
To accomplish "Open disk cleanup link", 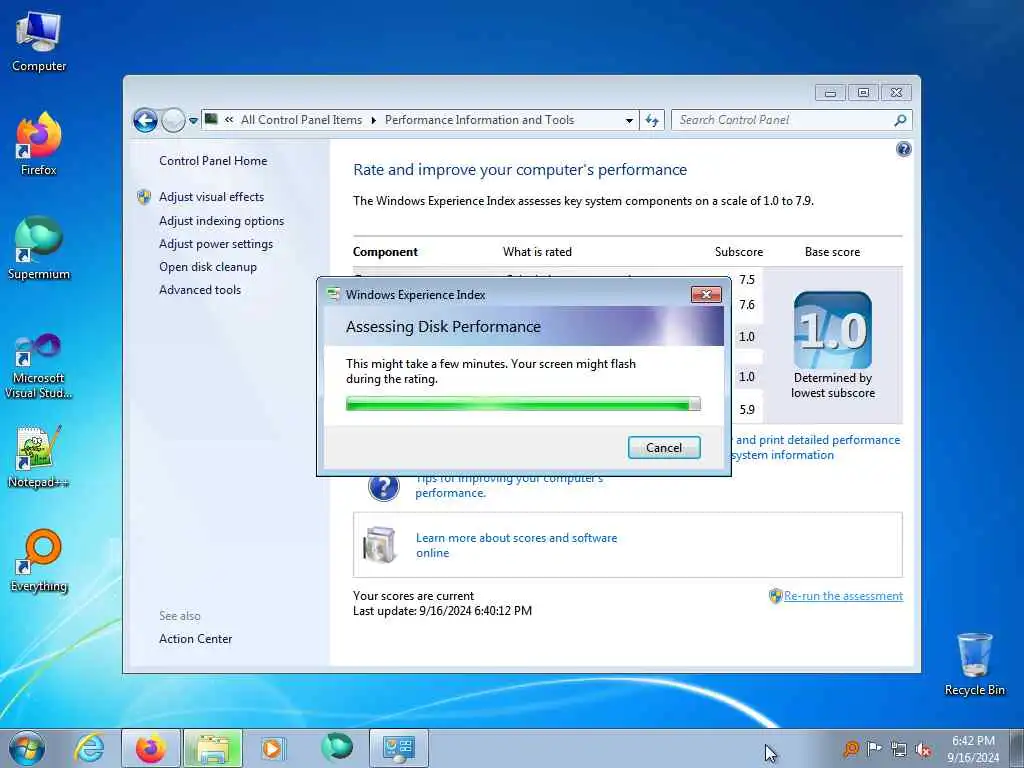I will point(208,266).
